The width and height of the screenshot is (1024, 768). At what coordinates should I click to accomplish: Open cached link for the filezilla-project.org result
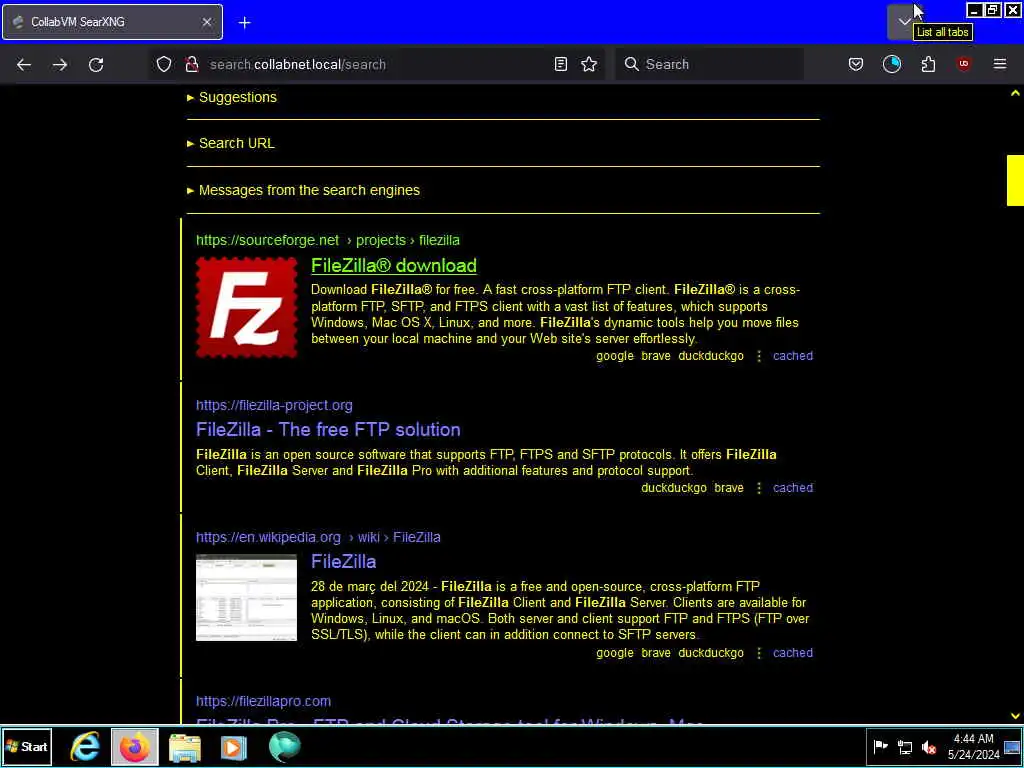[x=793, y=488]
